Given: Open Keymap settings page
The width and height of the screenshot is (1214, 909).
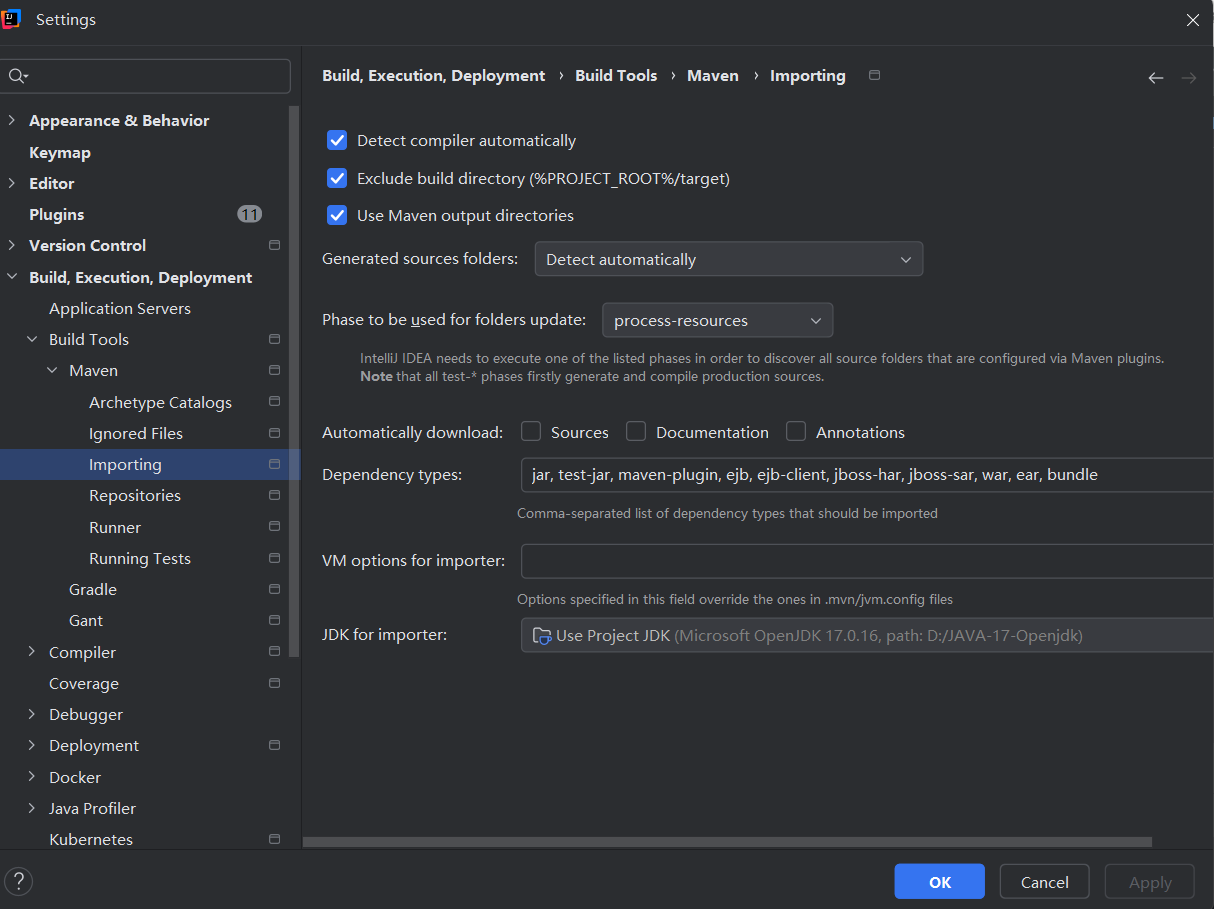Looking at the screenshot, I should coord(60,152).
